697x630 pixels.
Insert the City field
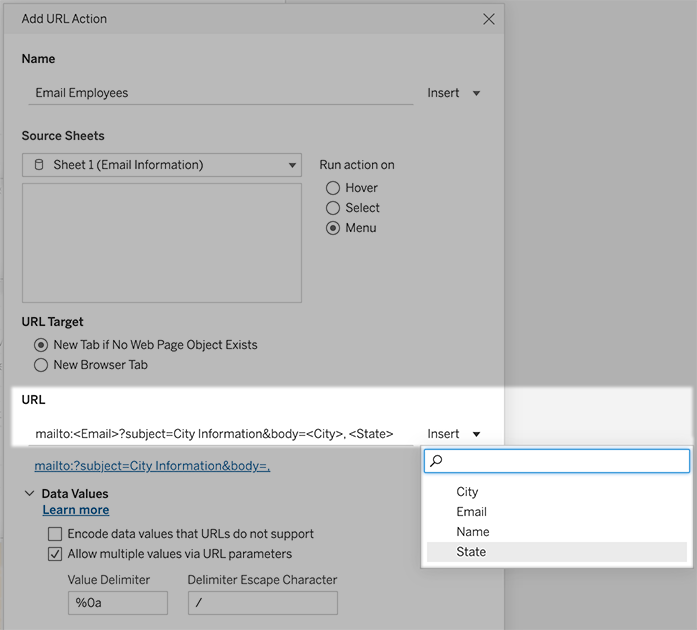557,492
